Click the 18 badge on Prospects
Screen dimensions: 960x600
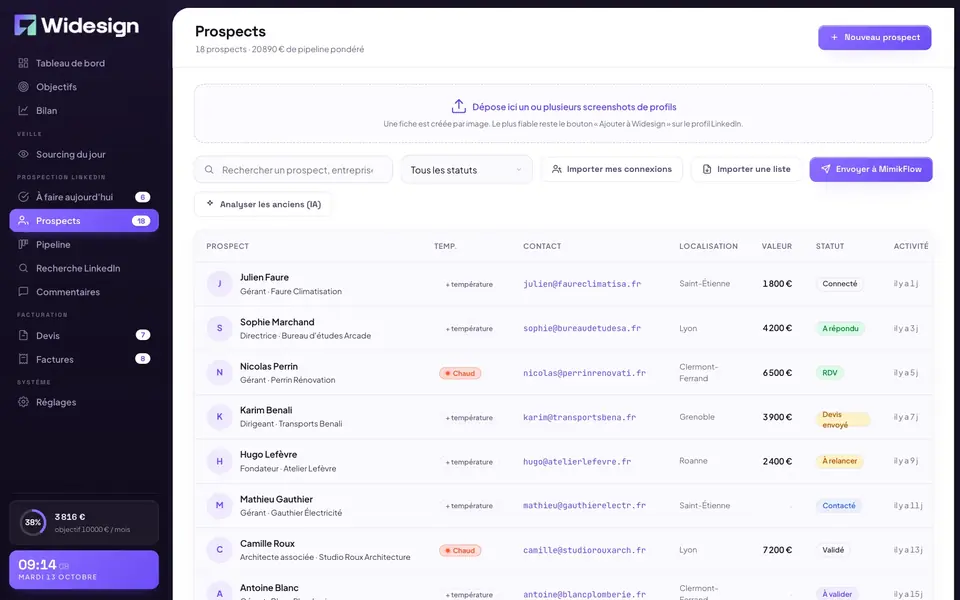coord(141,221)
